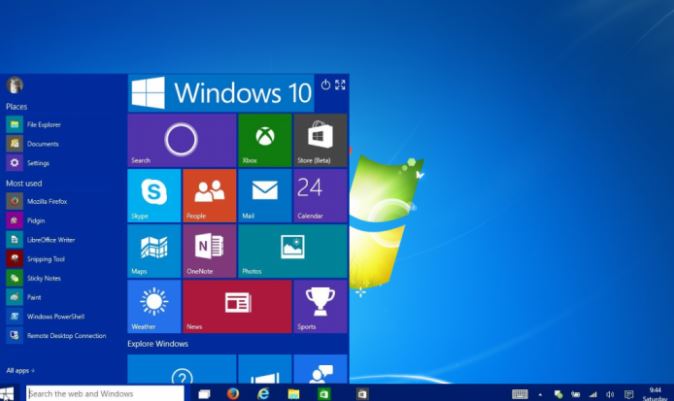Image resolution: width=674 pixels, height=401 pixels.
Task: Open the Sports trophy tile
Action: pos(320,306)
